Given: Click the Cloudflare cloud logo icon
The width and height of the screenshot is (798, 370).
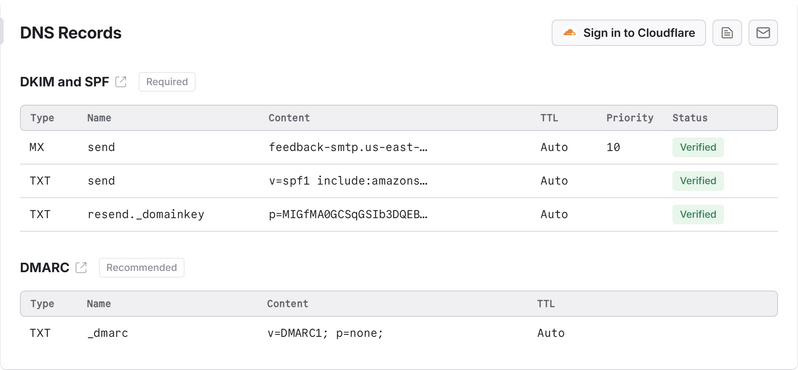Looking at the screenshot, I should pyautogui.click(x=569, y=33).
